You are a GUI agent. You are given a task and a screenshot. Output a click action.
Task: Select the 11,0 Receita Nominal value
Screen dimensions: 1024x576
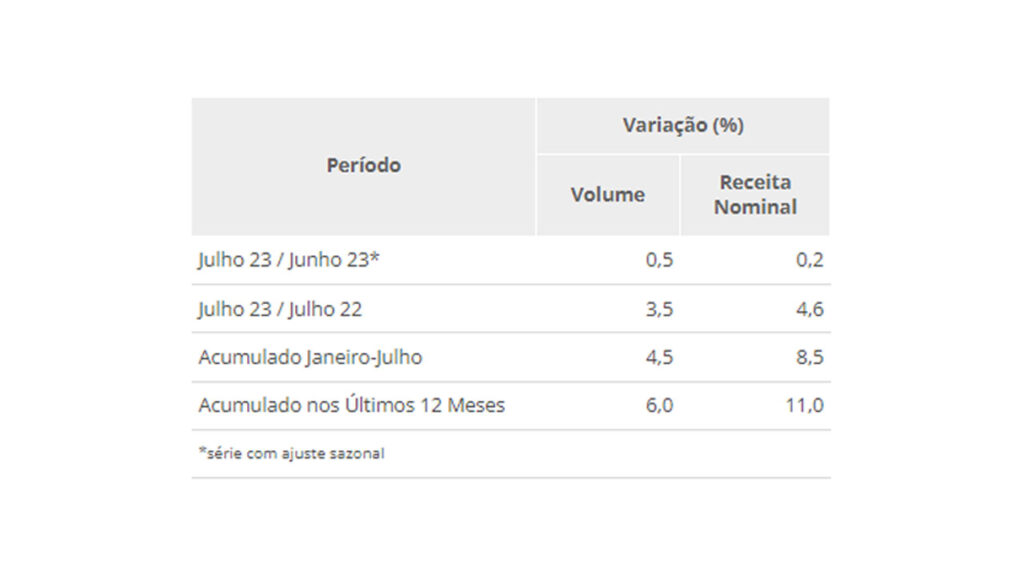pos(806,405)
